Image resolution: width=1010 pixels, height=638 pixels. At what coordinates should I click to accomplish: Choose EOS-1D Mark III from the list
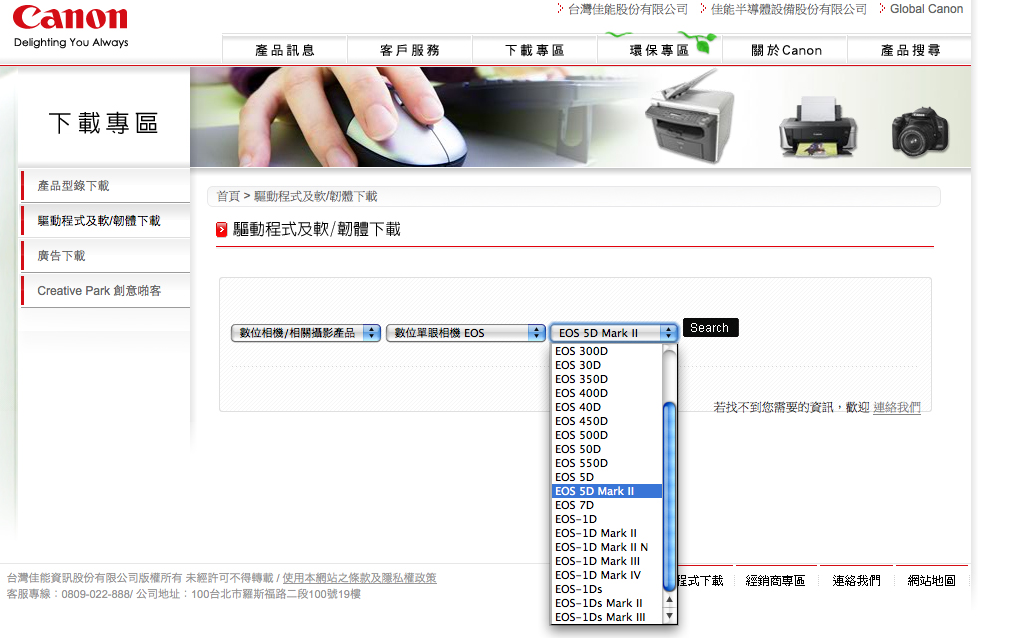pyautogui.click(x=607, y=561)
